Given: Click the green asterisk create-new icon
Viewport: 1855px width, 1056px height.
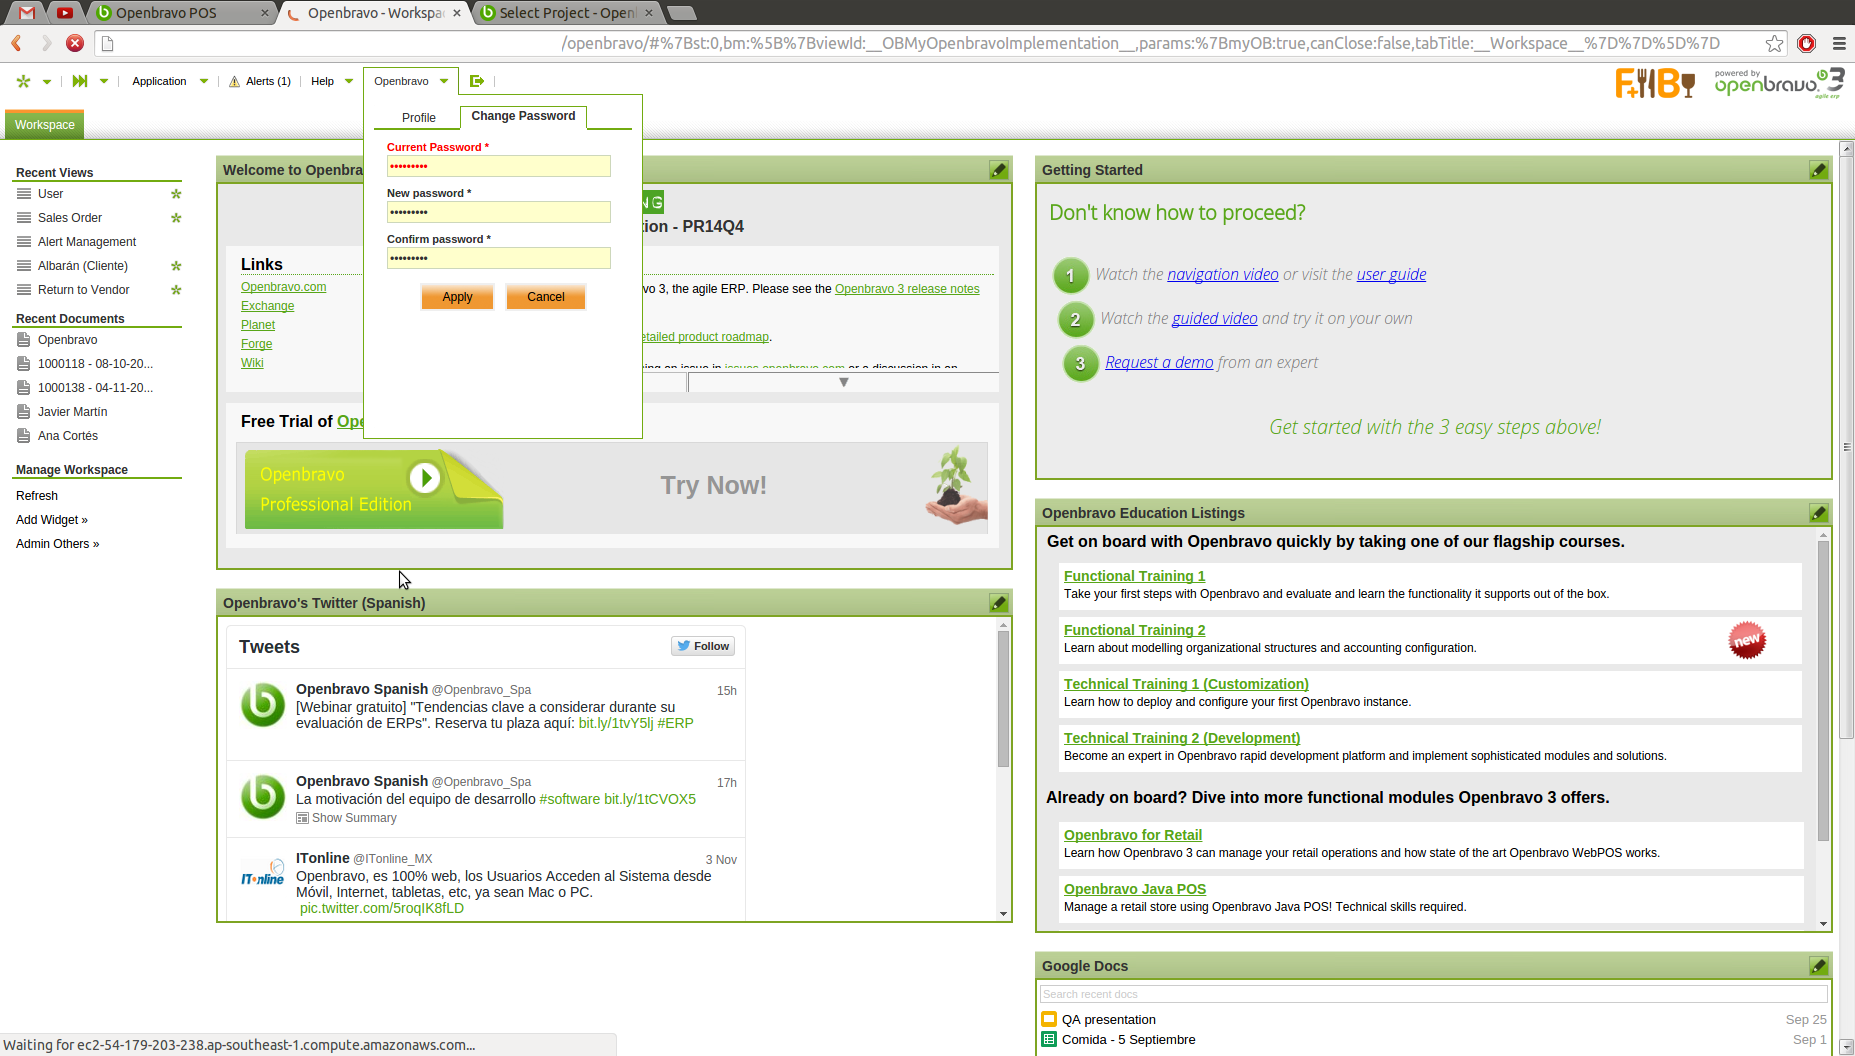Looking at the screenshot, I should [23, 81].
